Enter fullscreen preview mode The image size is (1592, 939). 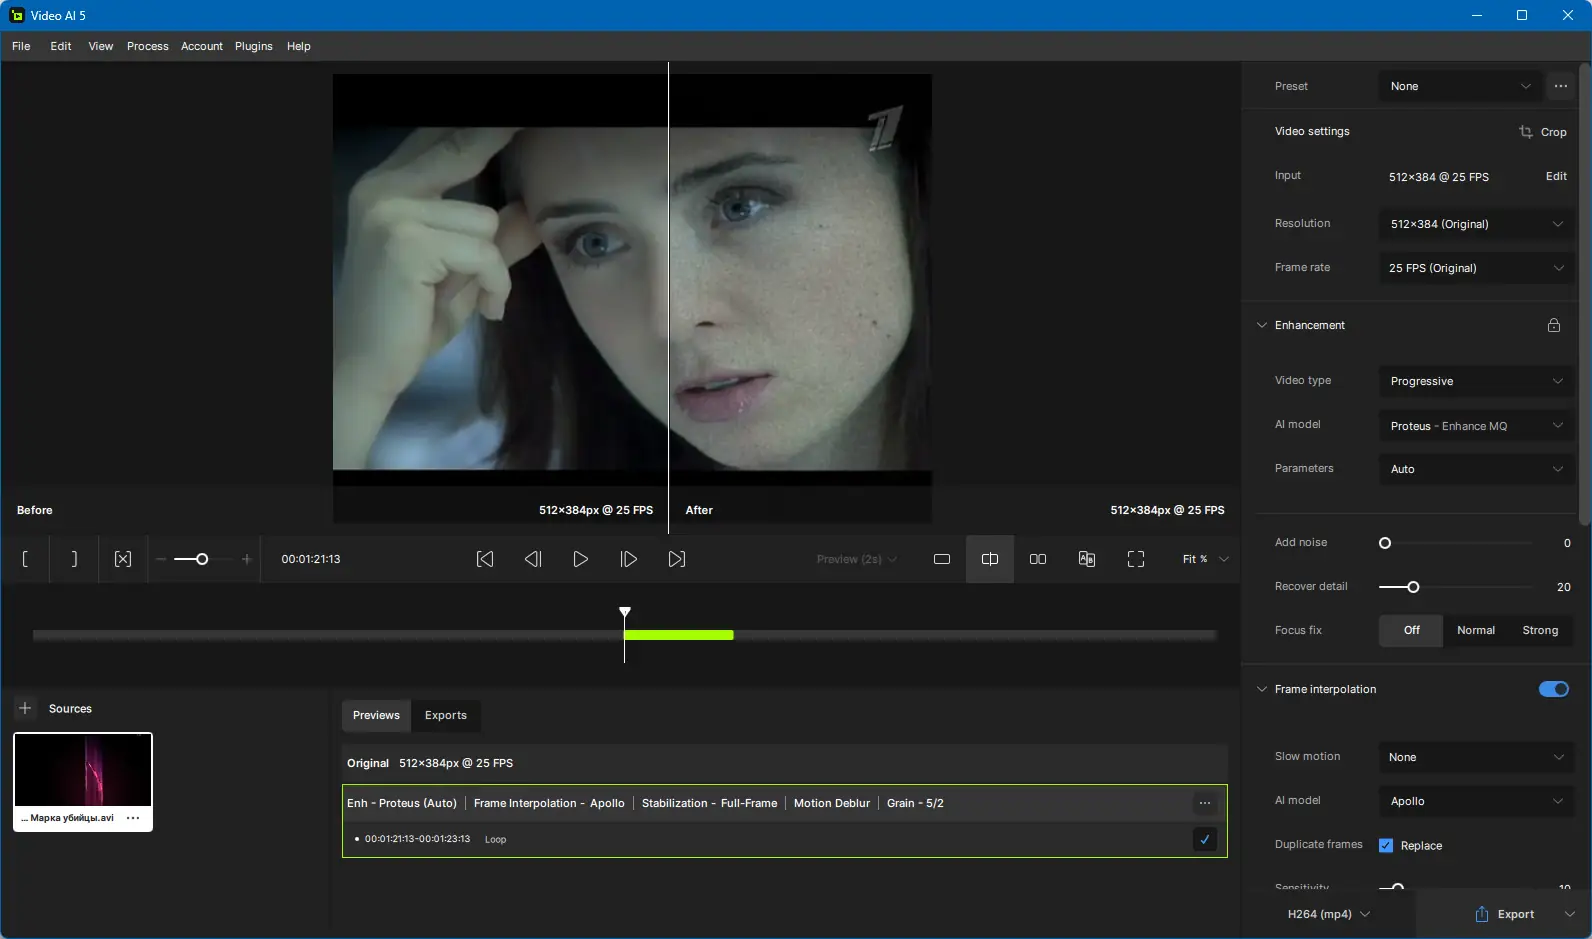point(1135,559)
